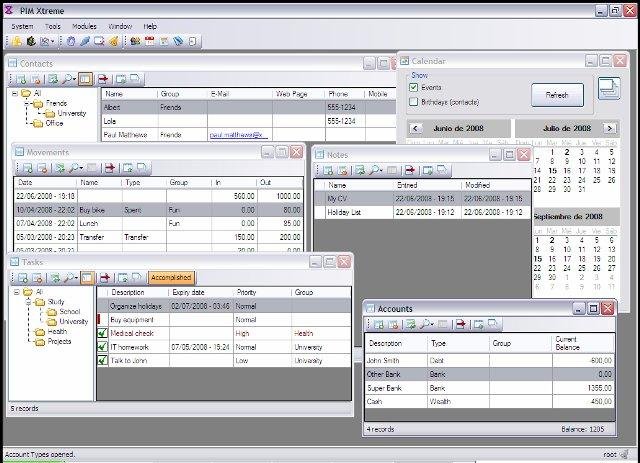Viewport: 640px width, 463px height.
Task: Click the search magnifier icon in Contacts toolbar
Action: coord(67,78)
